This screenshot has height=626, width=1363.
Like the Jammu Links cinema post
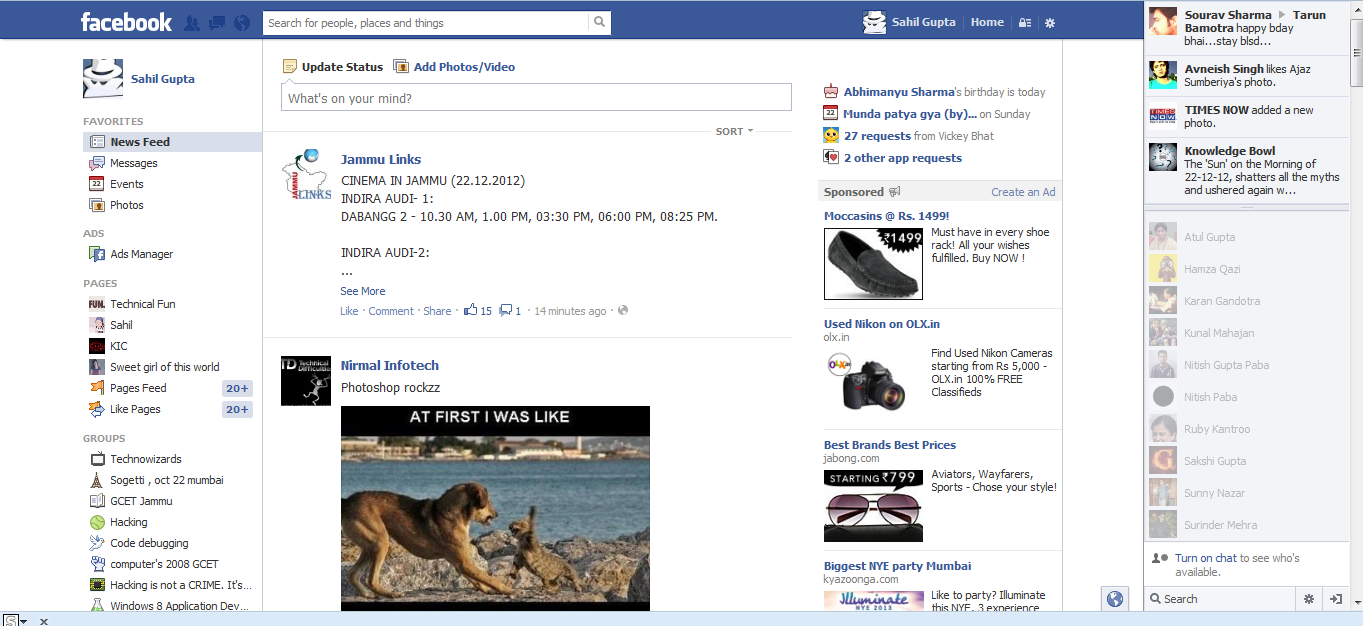pyautogui.click(x=348, y=310)
